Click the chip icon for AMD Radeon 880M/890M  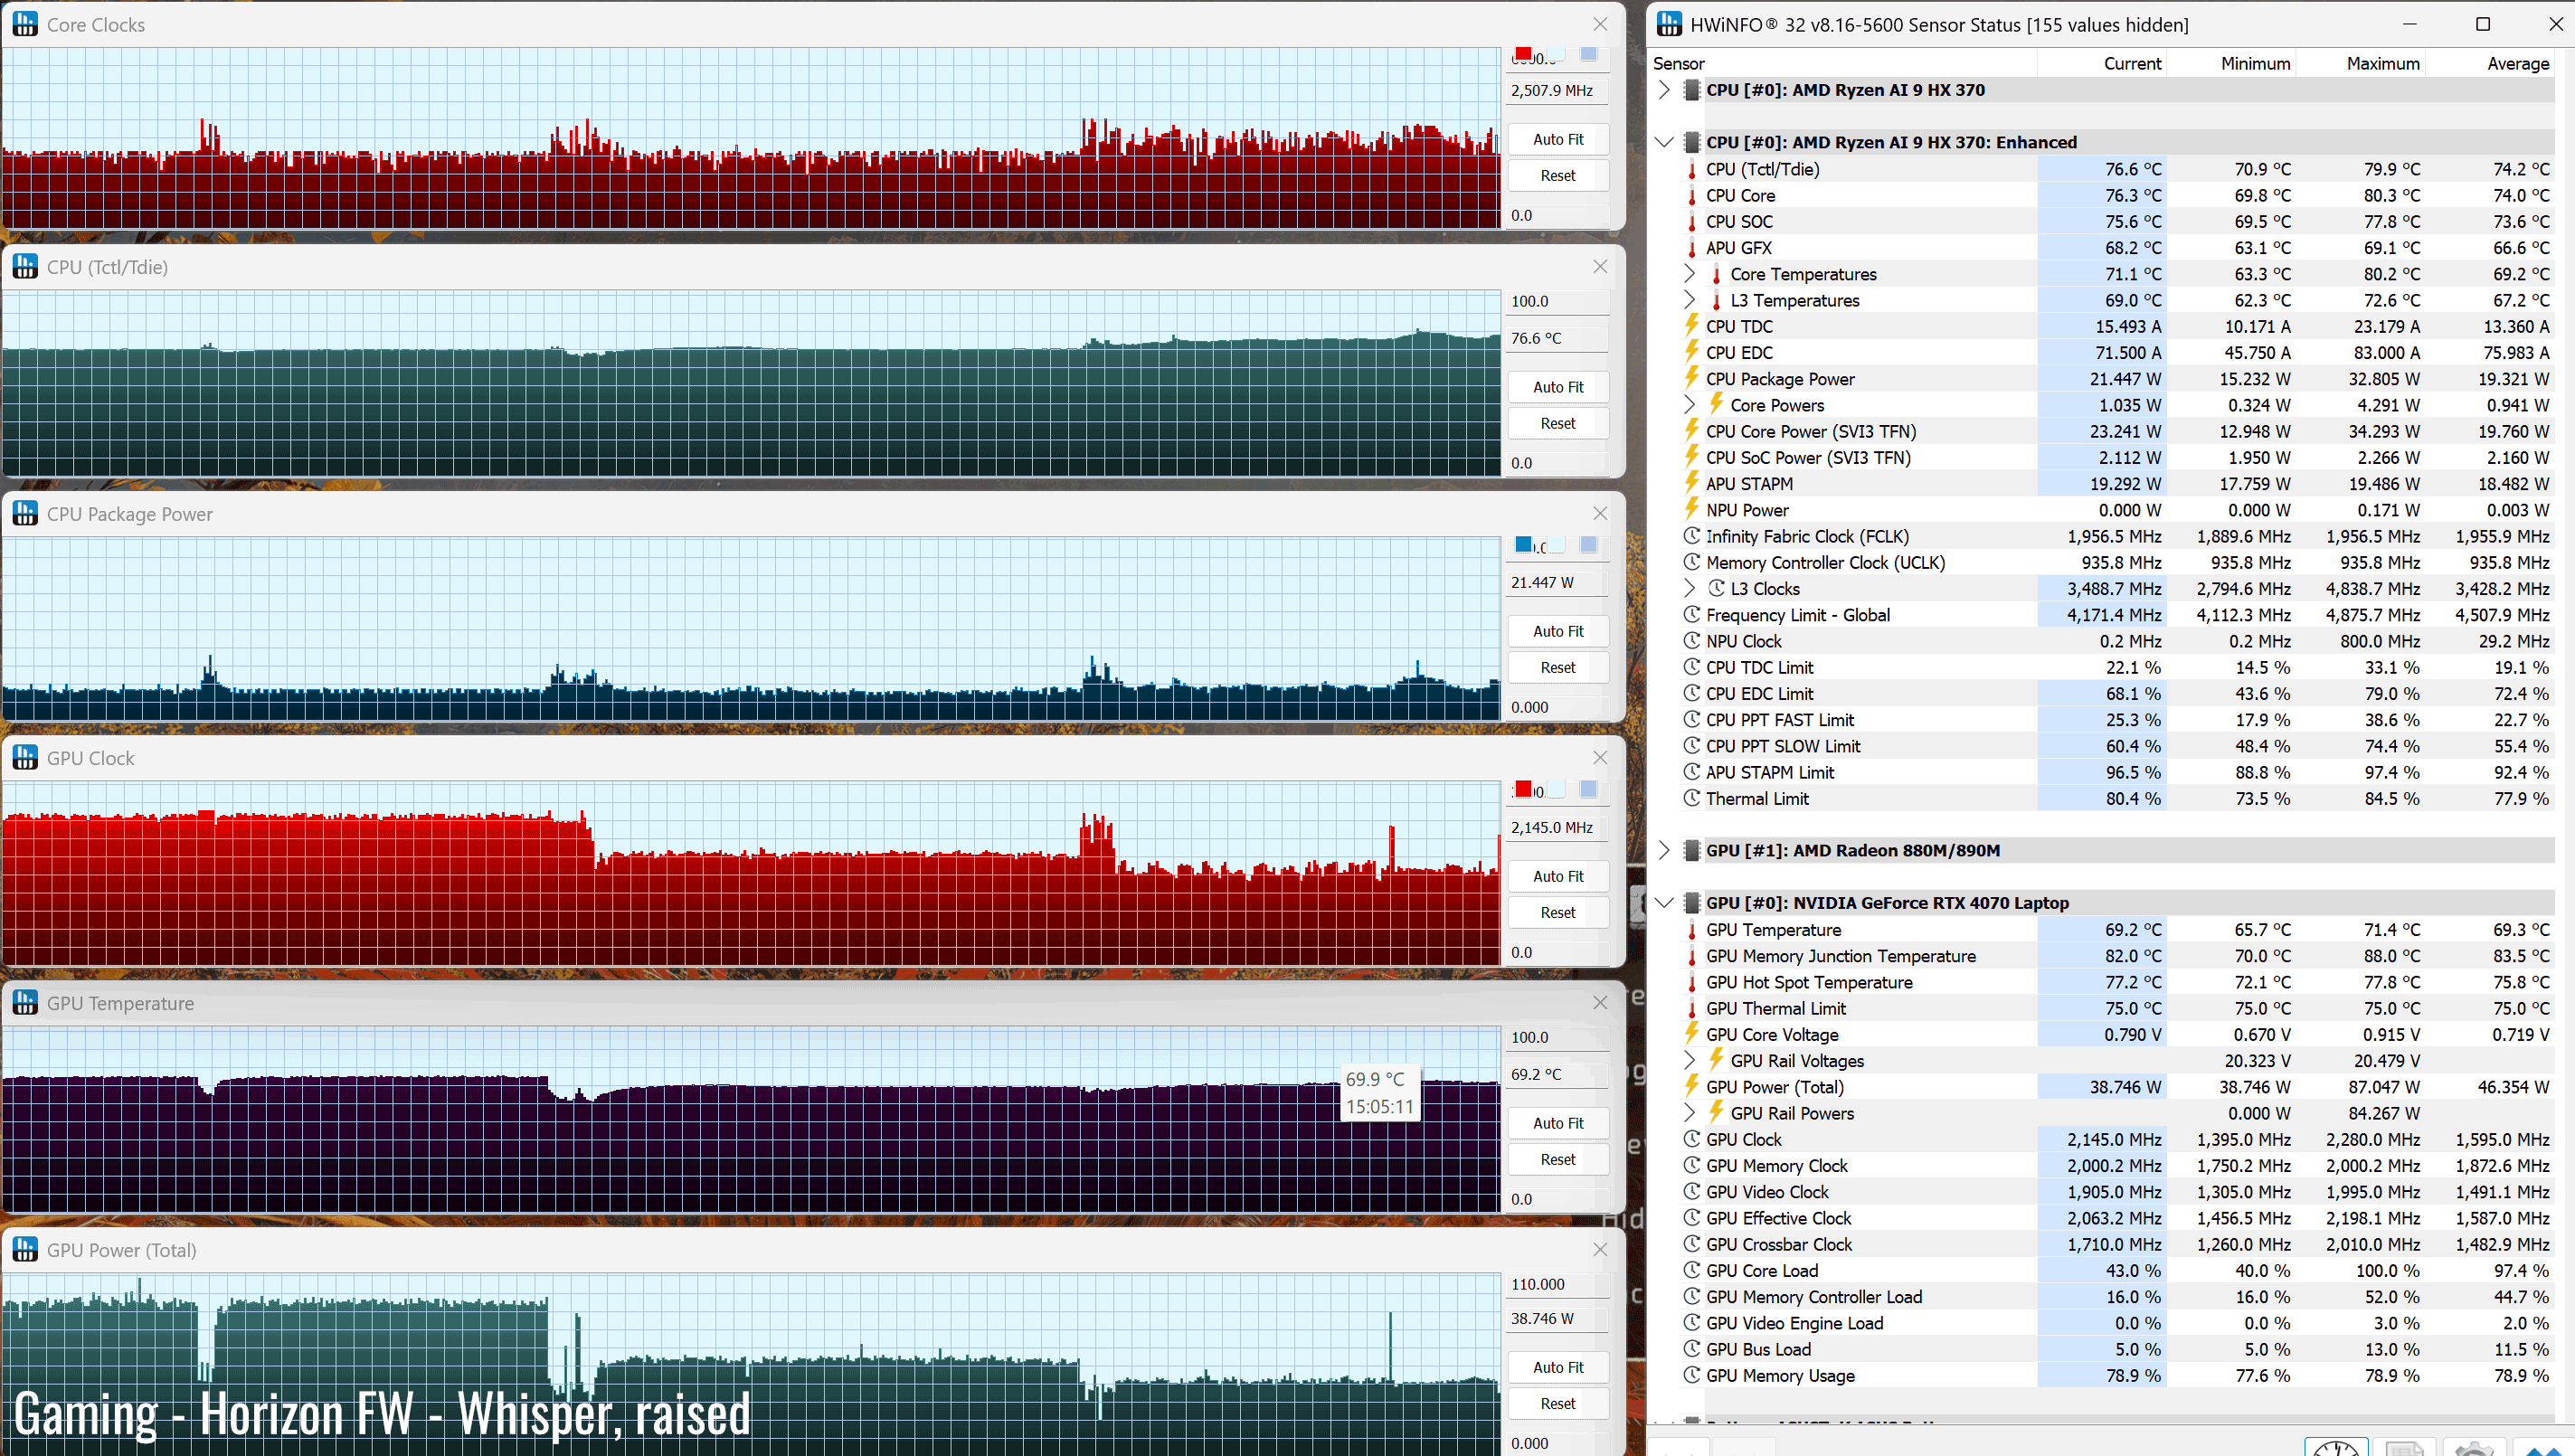[x=1692, y=850]
